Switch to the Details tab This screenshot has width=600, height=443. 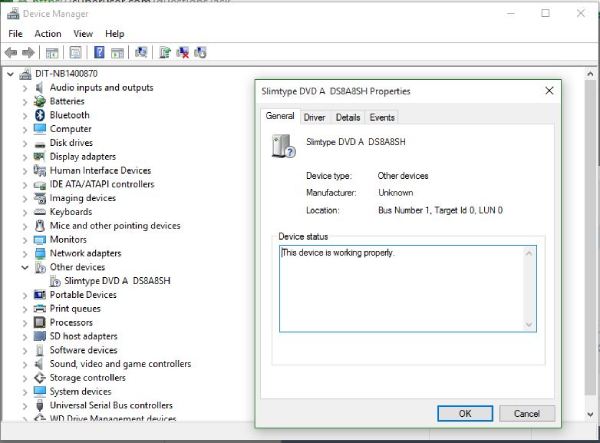click(348, 117)
